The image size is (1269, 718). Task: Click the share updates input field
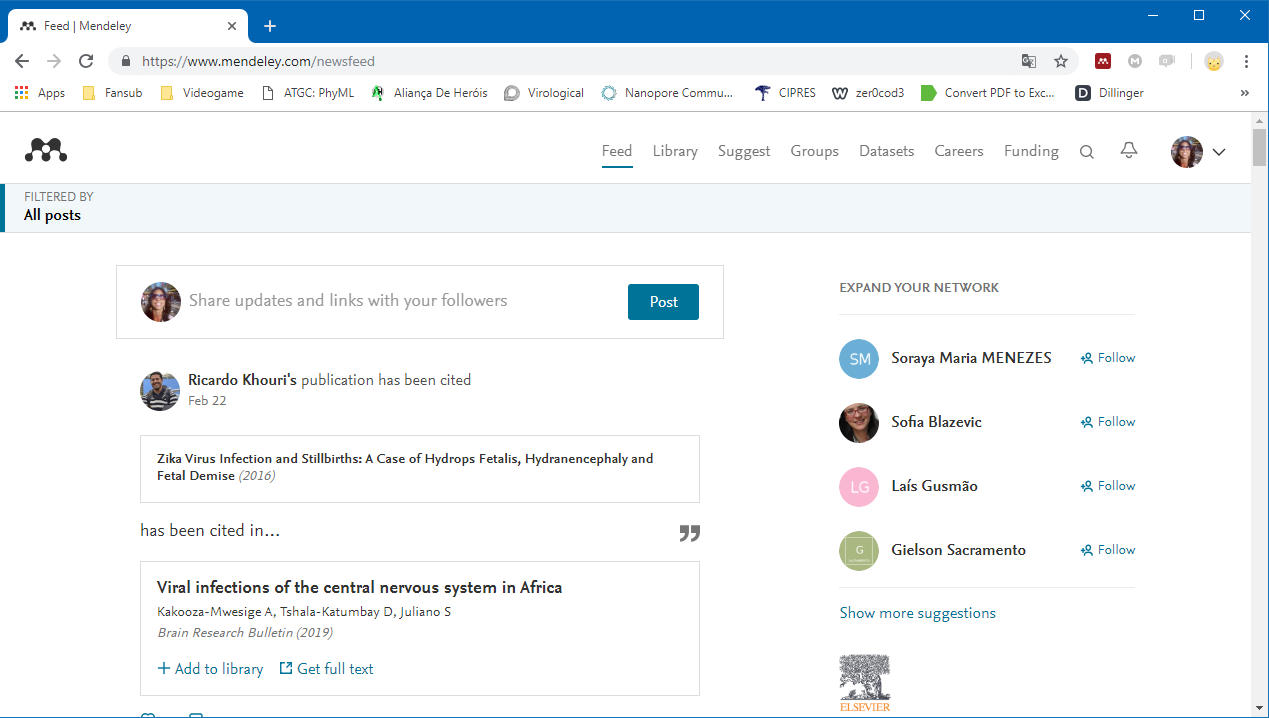400,301
